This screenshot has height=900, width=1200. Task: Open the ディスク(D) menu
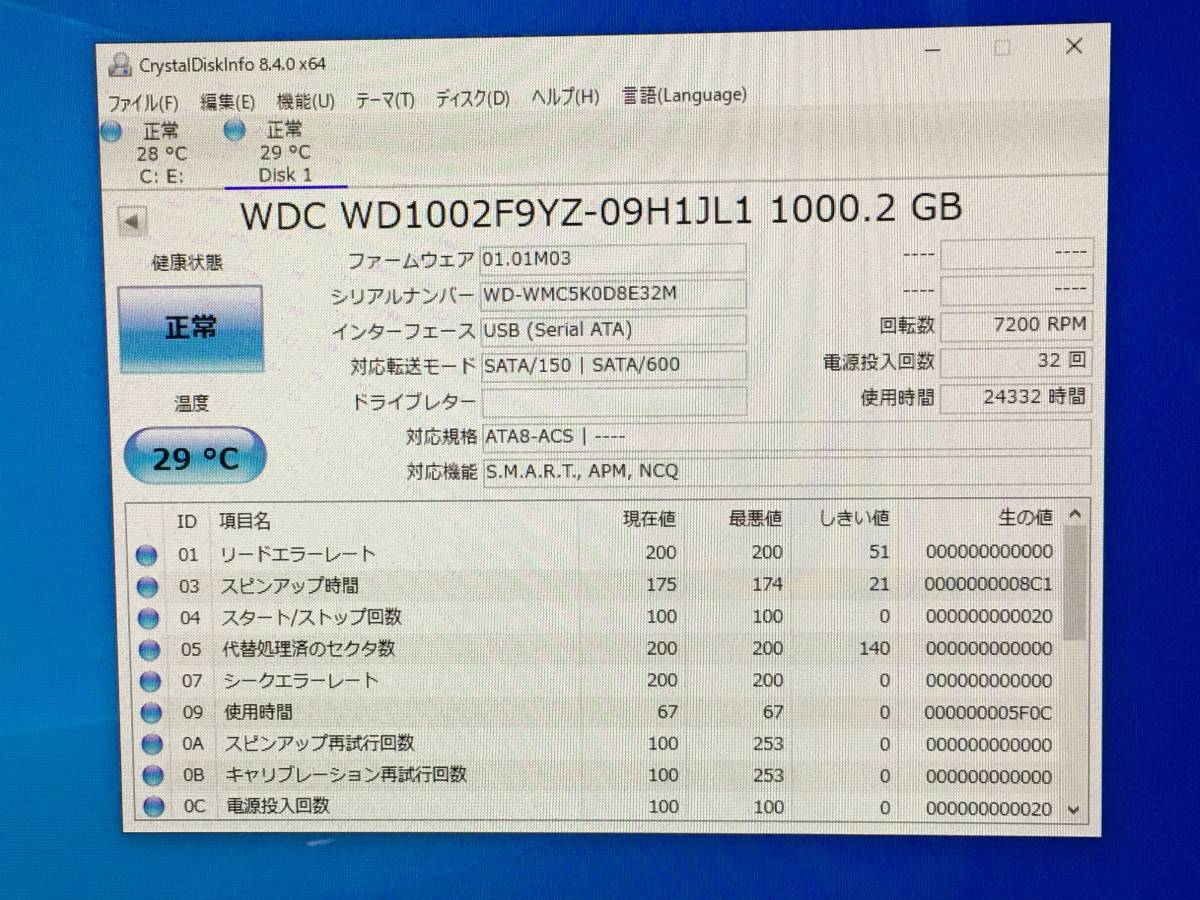tap(472, 98)
